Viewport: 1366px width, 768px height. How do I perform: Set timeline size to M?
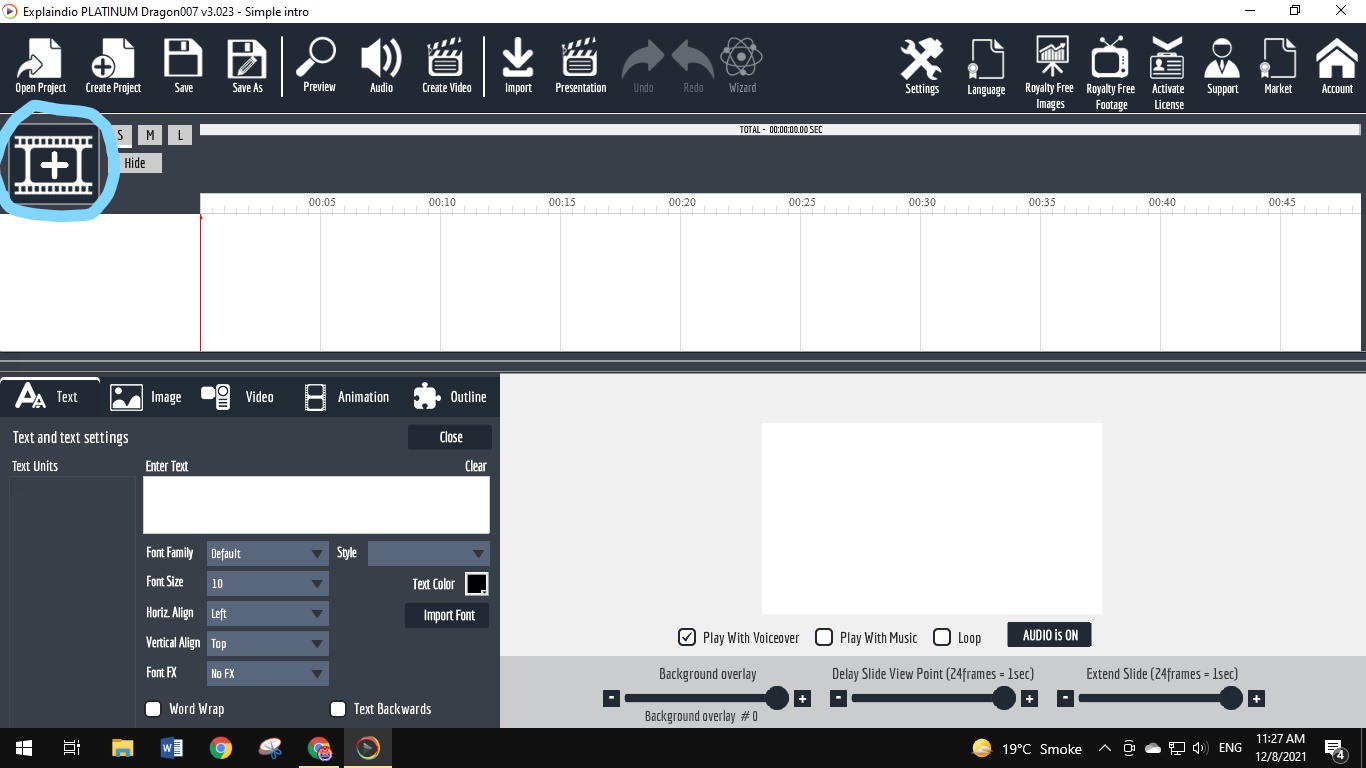click(150, 135)
